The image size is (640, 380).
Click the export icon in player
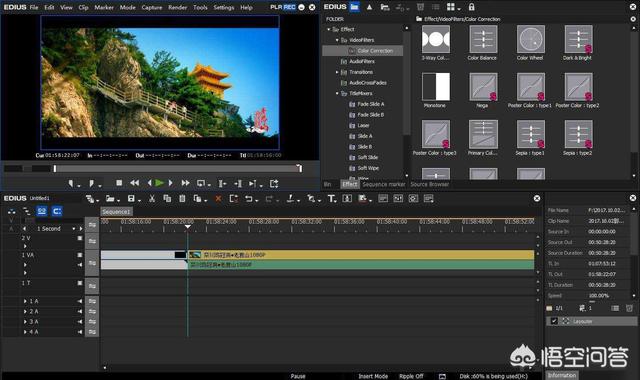pos(274,184)
